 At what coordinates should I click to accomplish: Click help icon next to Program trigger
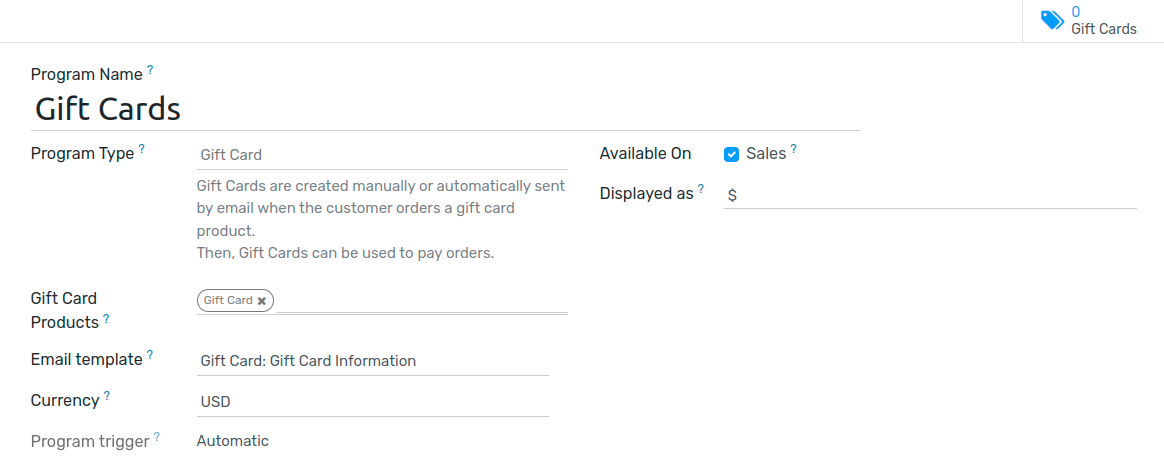(157, 436)
